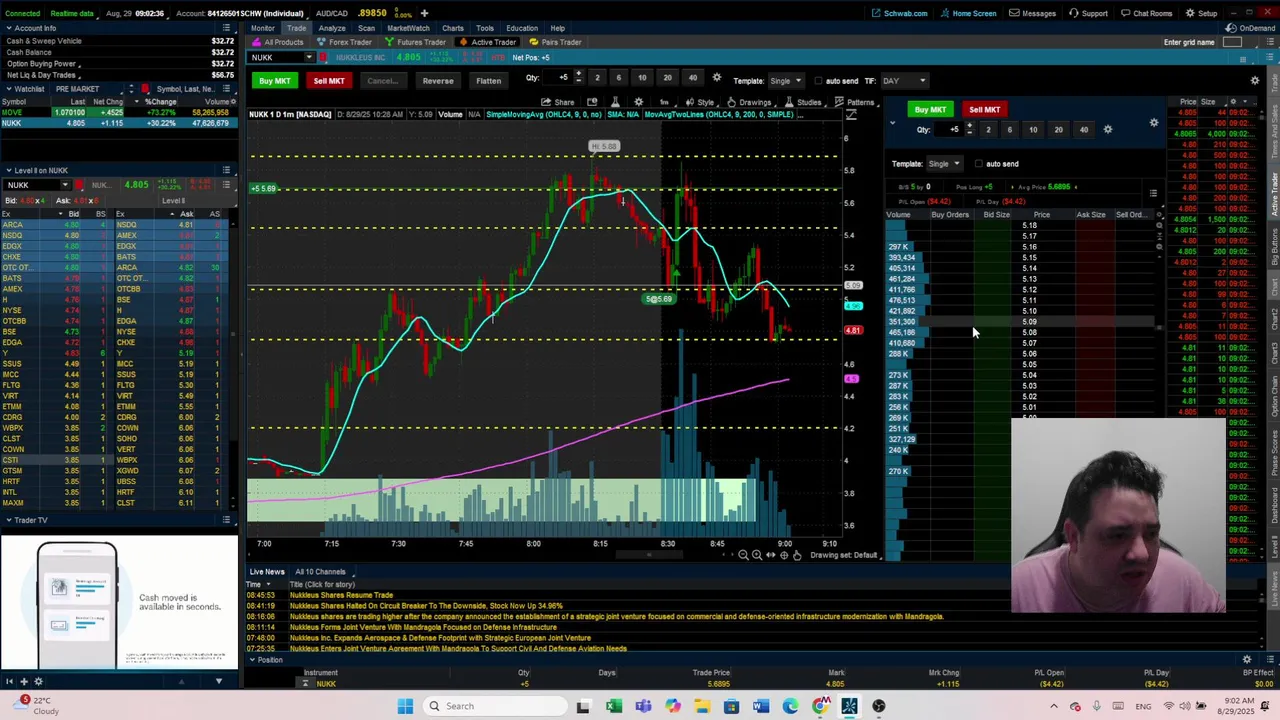Collapse the Trader TV section
Image resolution: width=1280 pixels, height=720 pixels.
pos(8,520)
